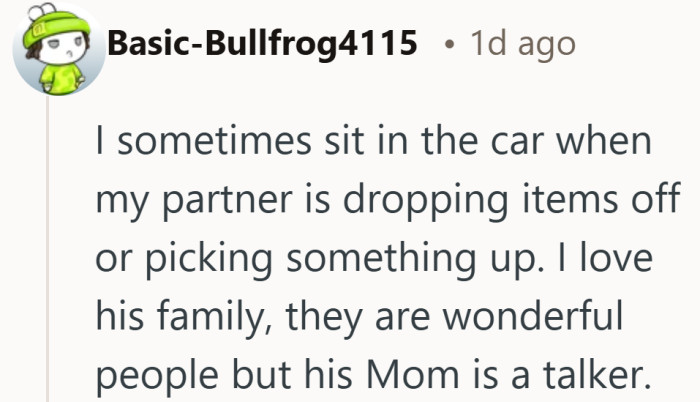The width and height of the screenshot is (700, 402).
Task: Click the word "talker." ending the comment
Action: (x=597, y=374)
